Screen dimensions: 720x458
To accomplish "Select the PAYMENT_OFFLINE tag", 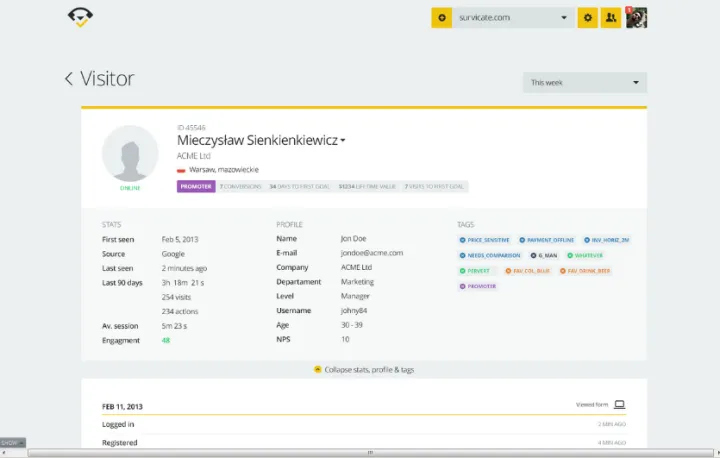I will (x=546, y=240).
